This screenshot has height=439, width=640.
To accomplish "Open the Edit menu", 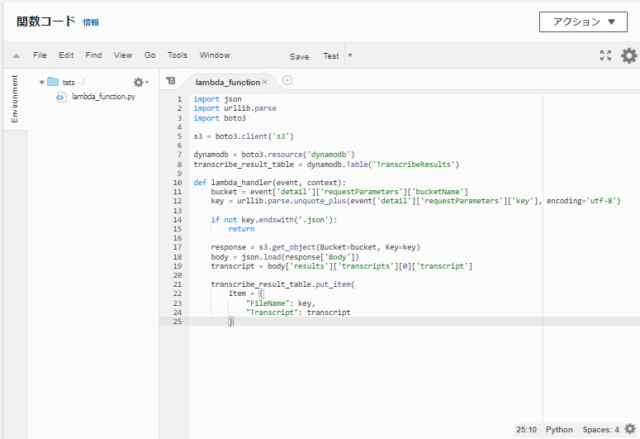I will [66, 55].
